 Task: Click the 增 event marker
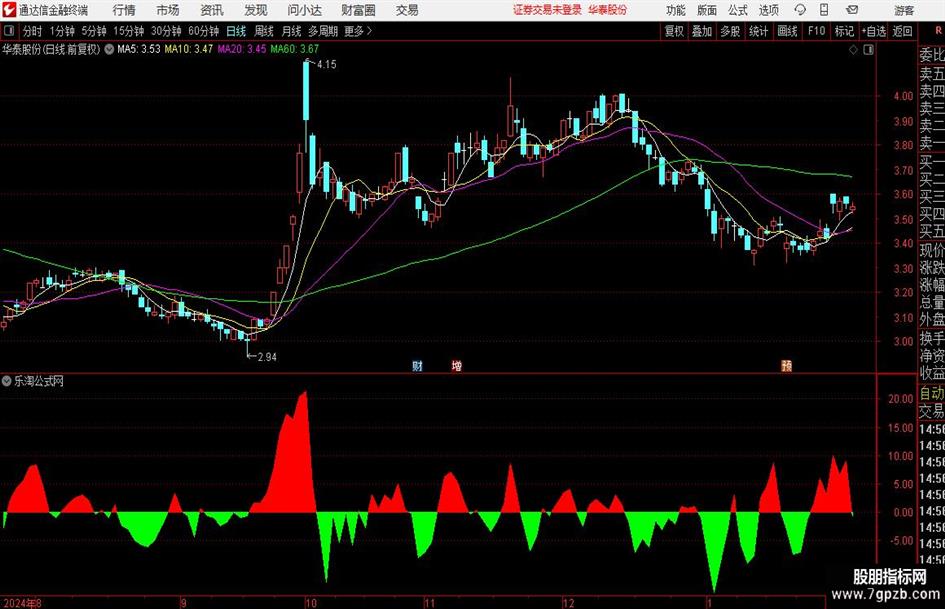pos(457,366)
